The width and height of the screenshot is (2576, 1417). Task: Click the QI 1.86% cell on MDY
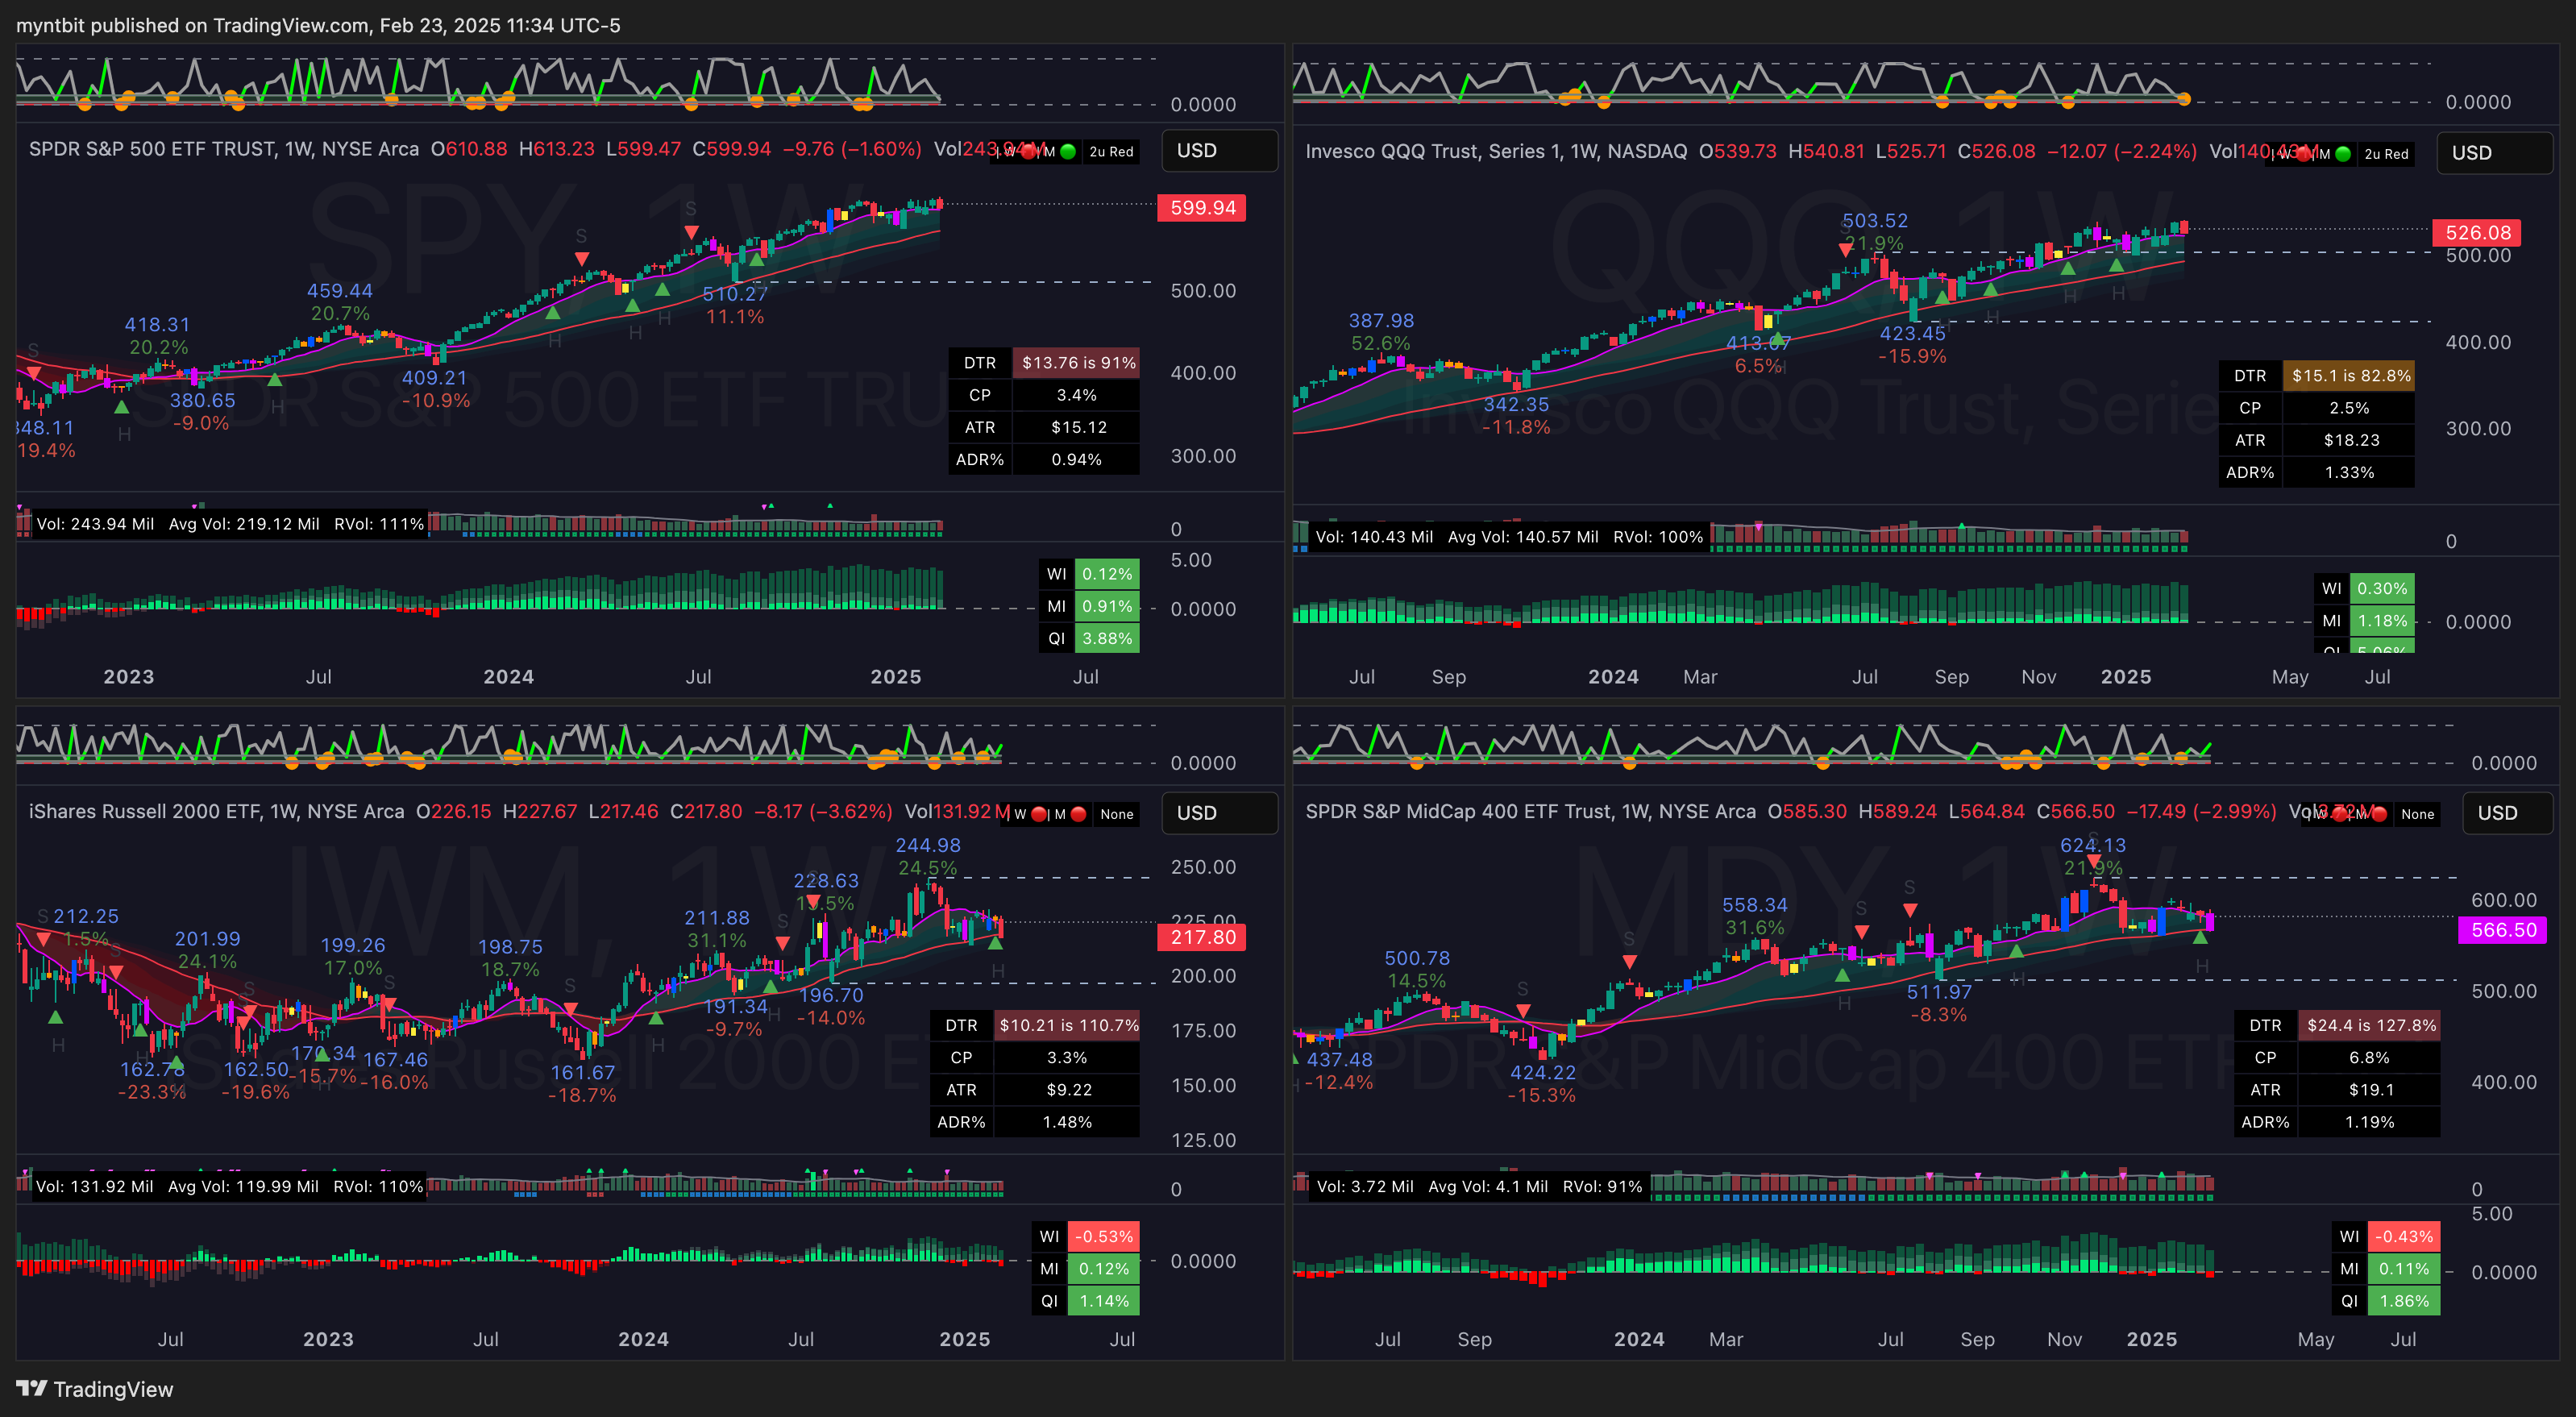(2404, 1301)
